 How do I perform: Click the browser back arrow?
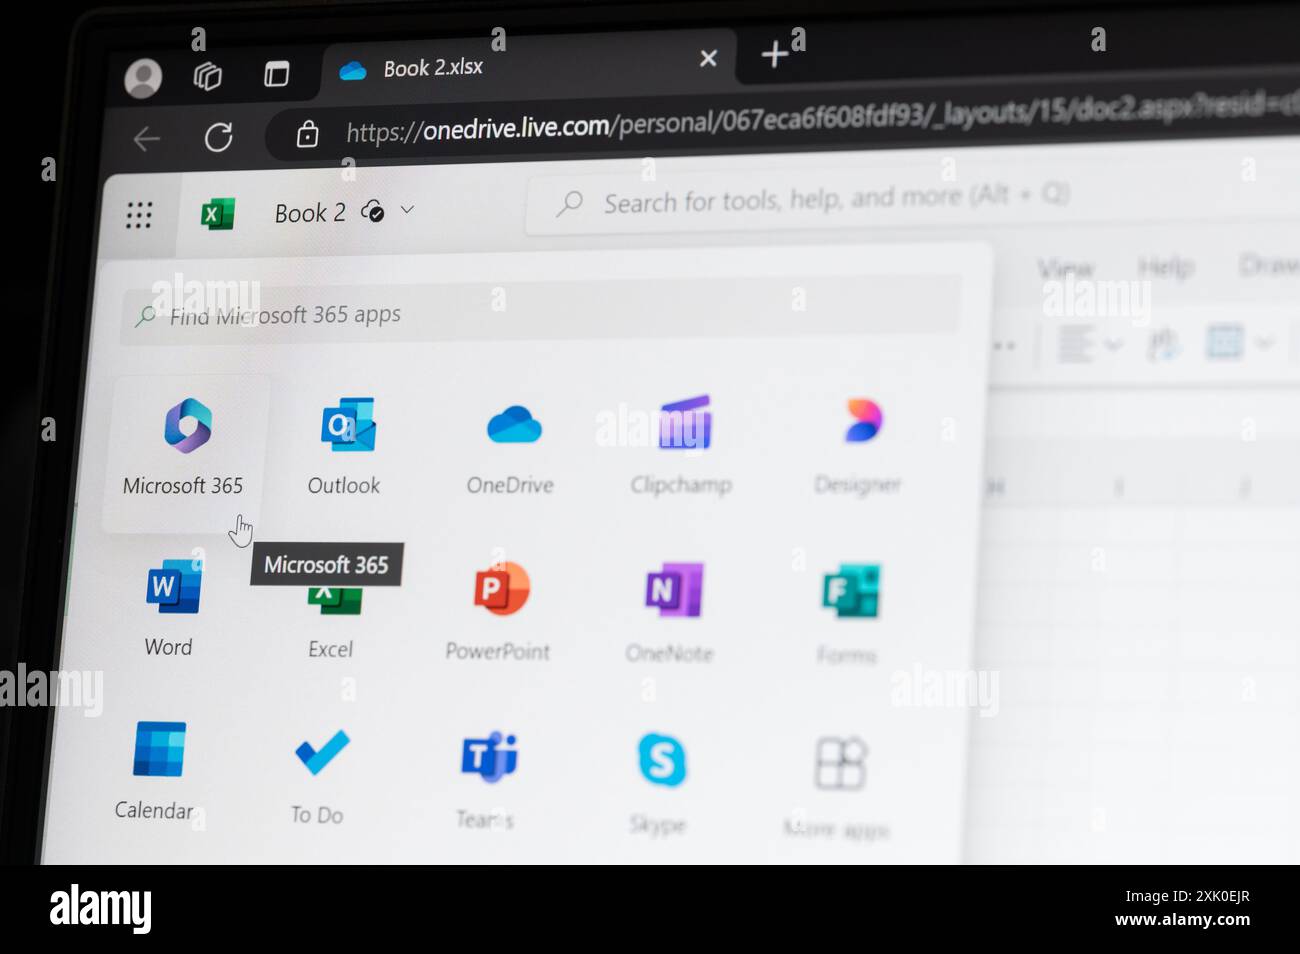click(147, 139)
